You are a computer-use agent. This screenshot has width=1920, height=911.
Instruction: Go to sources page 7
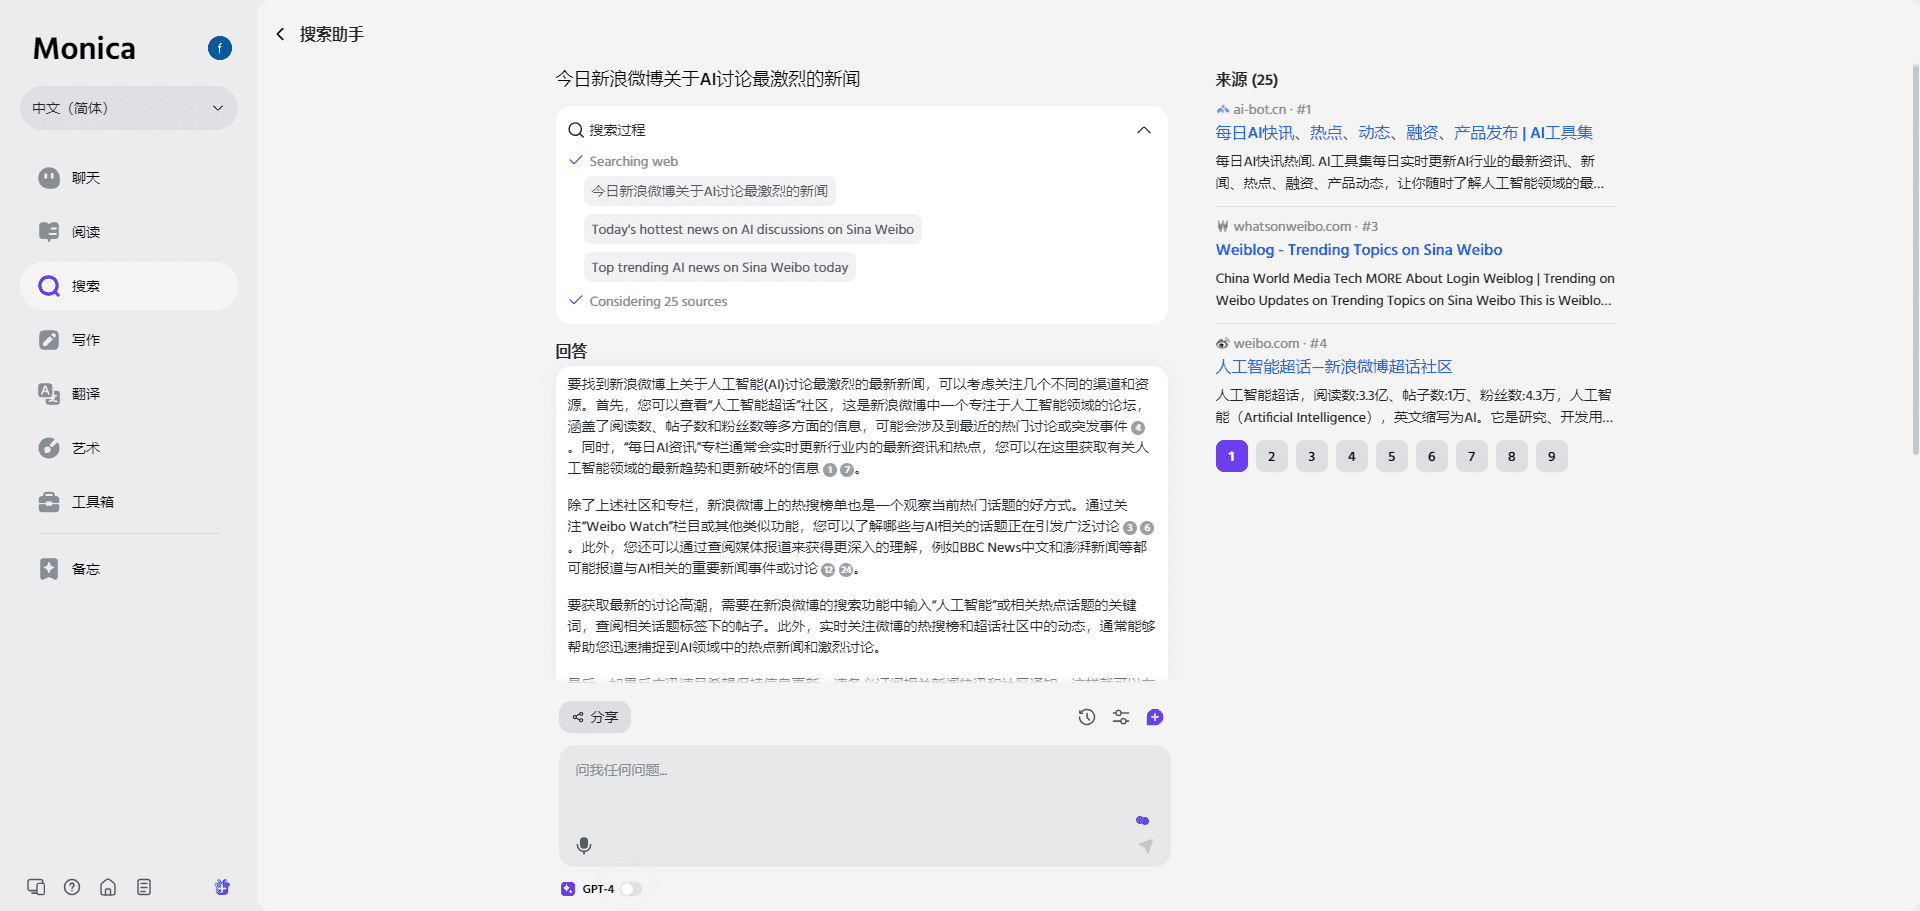click(x=1472, y=456)
